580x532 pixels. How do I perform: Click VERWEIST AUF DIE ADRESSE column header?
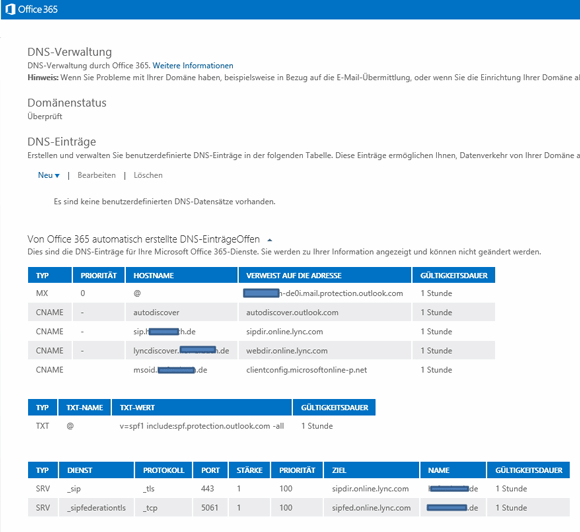pos(325,275)
